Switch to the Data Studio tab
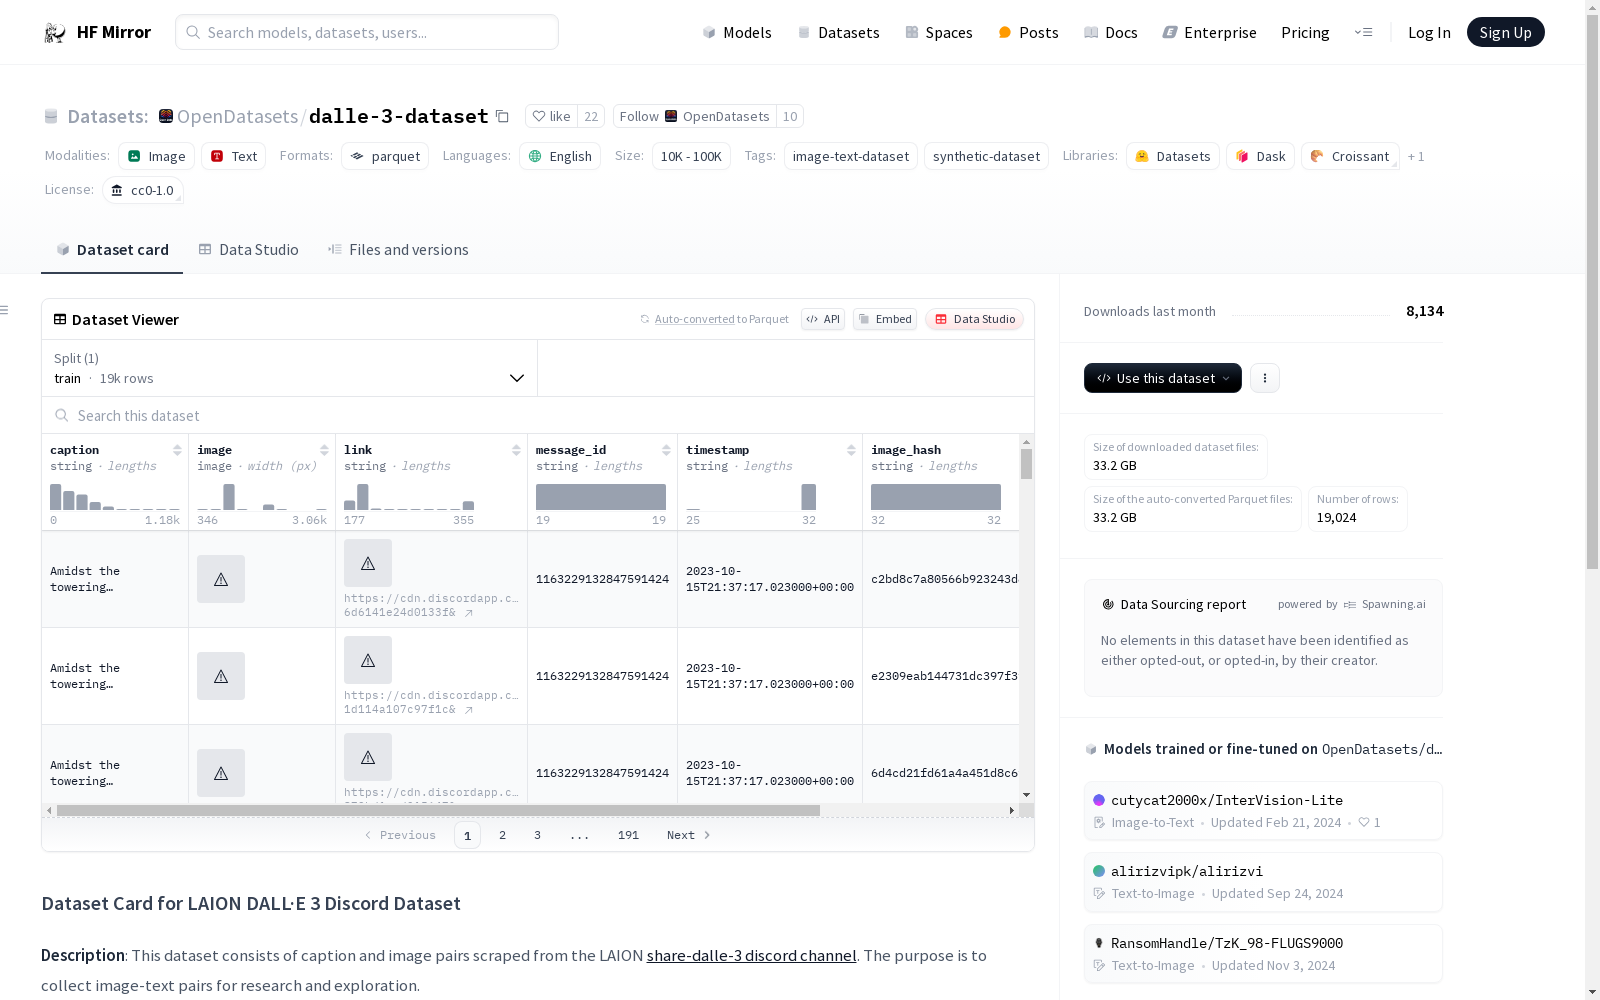This screenshot has width=1600, height=1000. (x=249, y=250)
